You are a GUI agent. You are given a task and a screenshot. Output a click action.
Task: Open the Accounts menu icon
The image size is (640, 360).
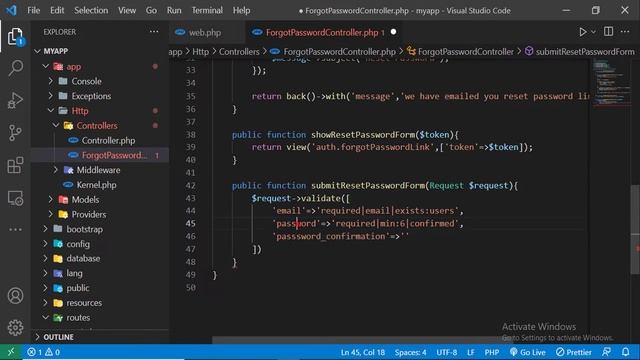(16, 296)
